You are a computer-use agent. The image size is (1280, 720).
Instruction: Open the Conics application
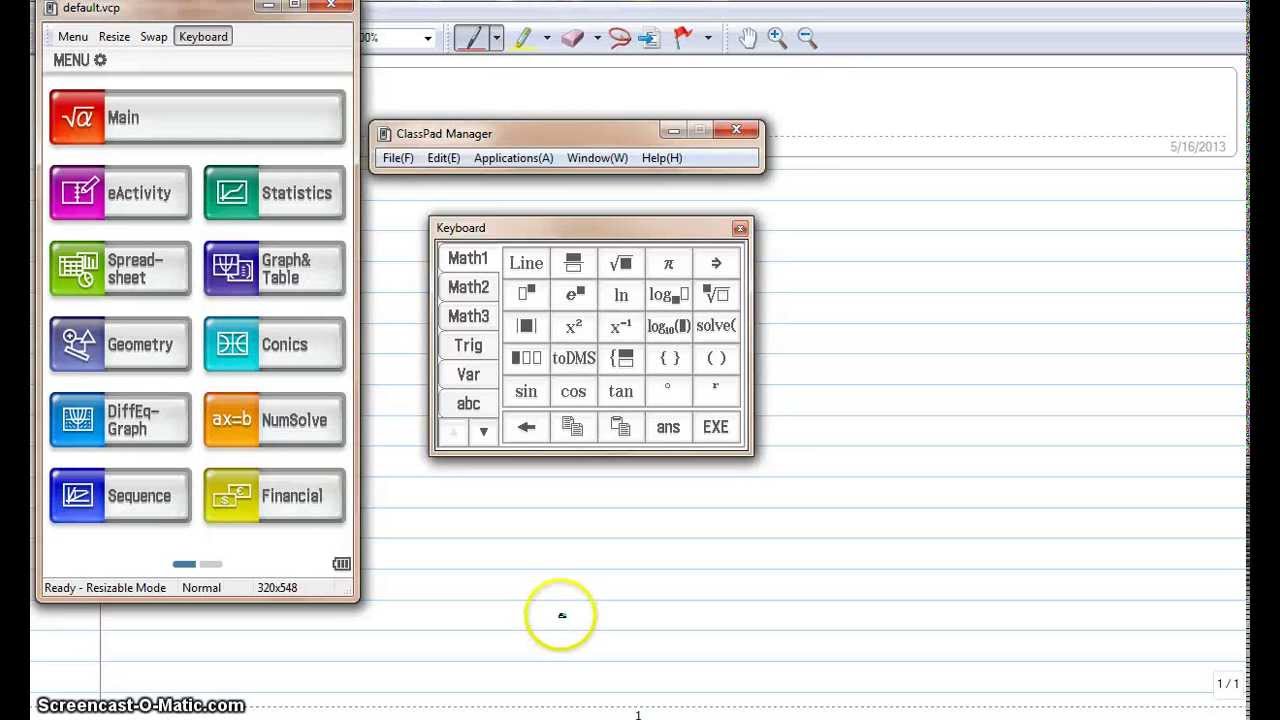pos(274,344)
